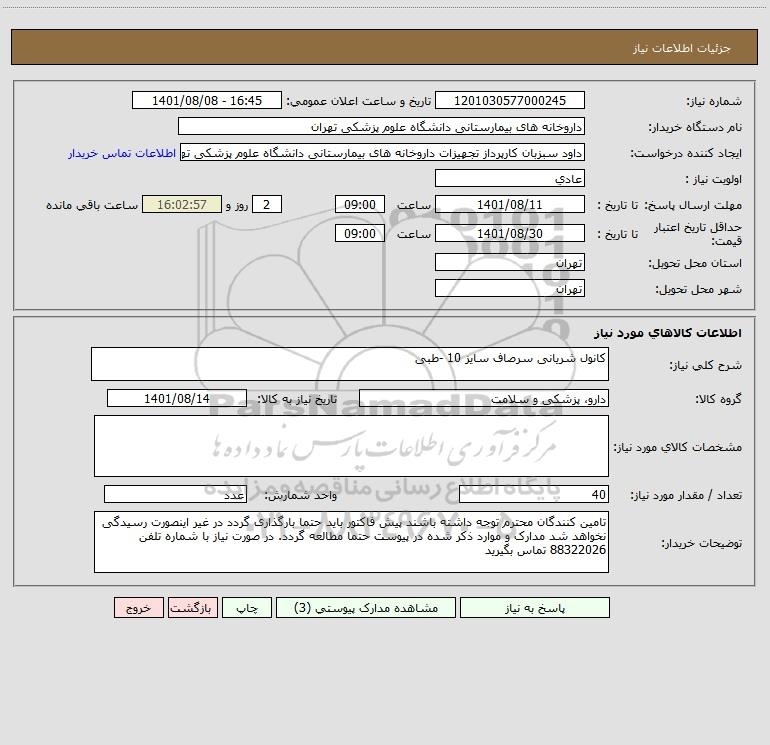Click the delivery city field 'تهران'
Image resolution: width=770 pixels, height=745 pixels.
pos(510,289)
